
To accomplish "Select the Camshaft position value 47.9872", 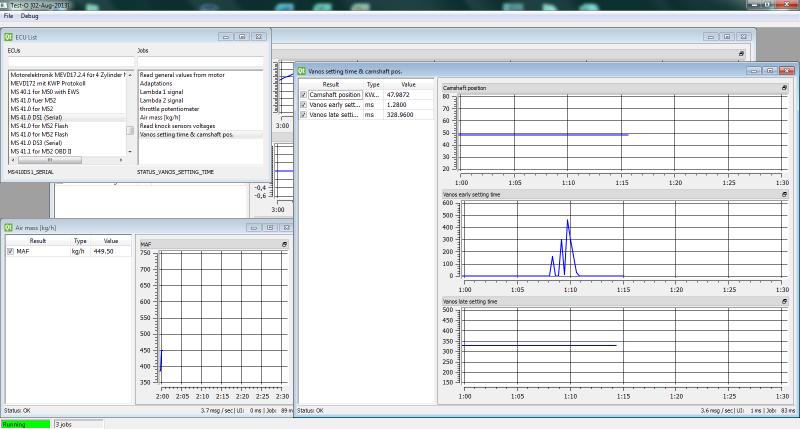I will coord(398,95).
